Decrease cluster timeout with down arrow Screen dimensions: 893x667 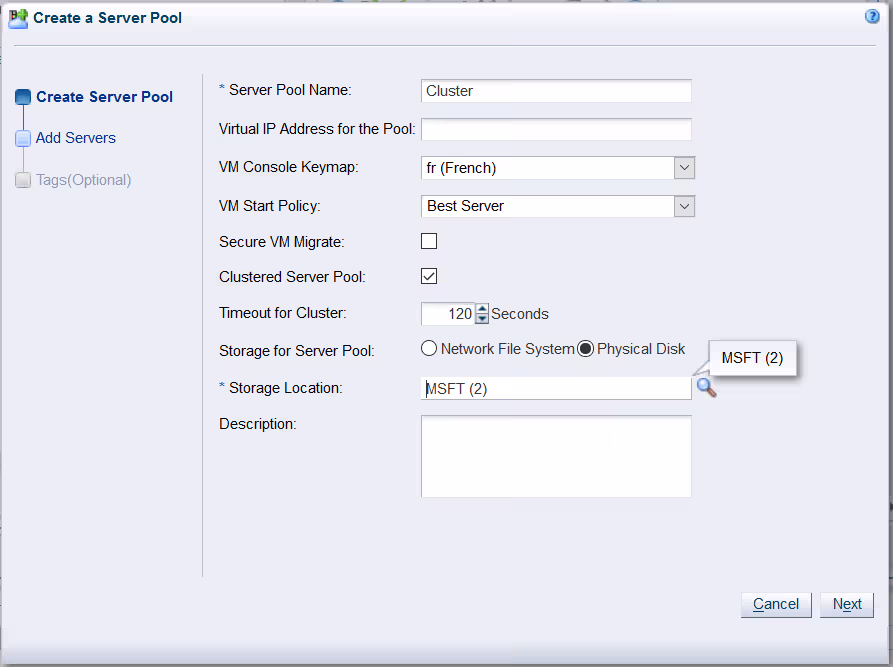coord(482,319)
